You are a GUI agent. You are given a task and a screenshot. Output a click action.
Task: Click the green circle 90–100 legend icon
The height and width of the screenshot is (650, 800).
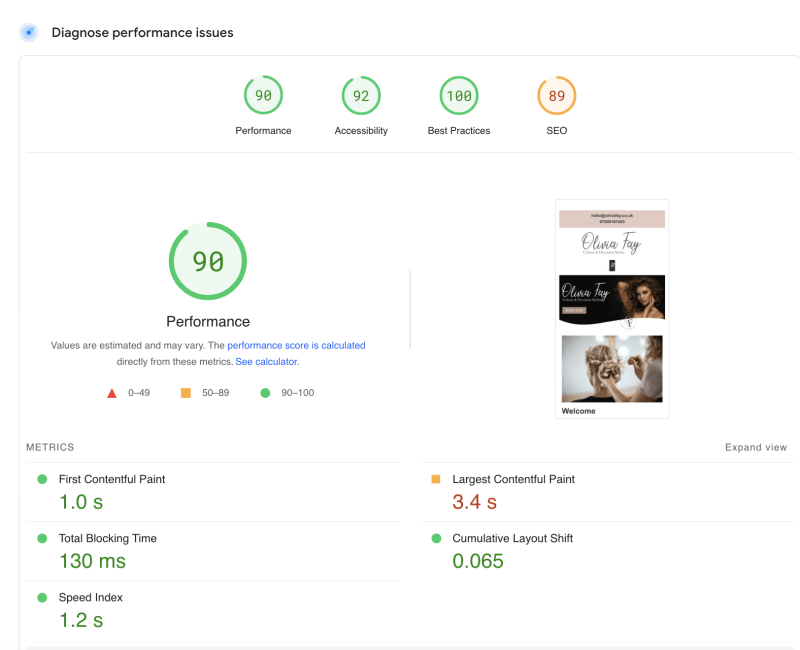pos(265,393)
